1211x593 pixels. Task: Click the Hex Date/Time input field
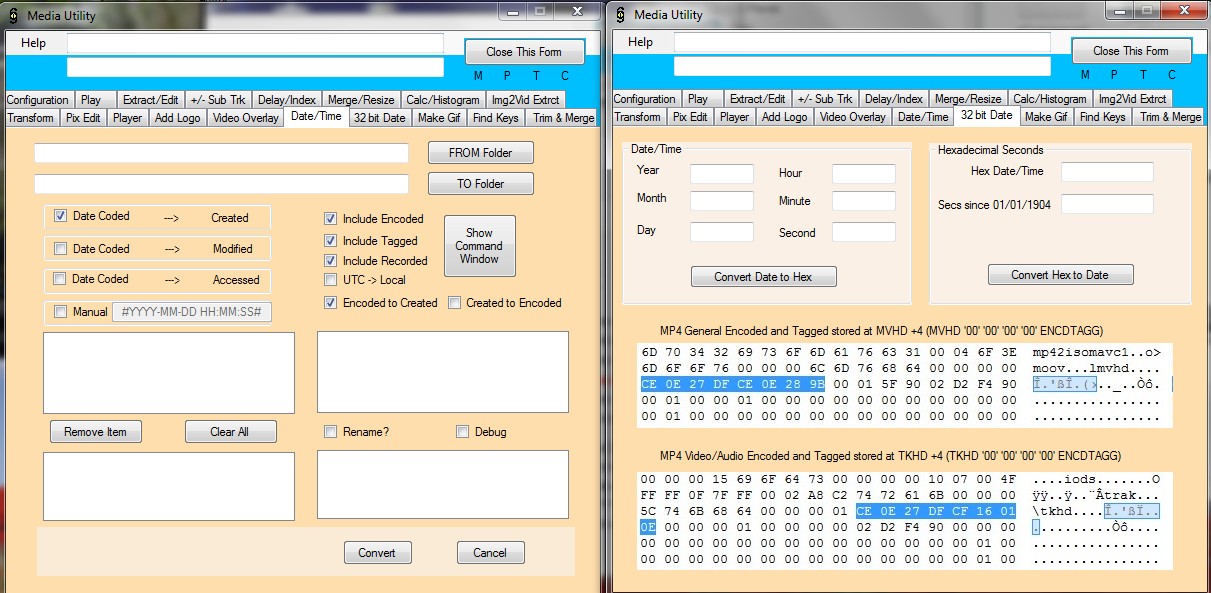(x=1107, y=172)
